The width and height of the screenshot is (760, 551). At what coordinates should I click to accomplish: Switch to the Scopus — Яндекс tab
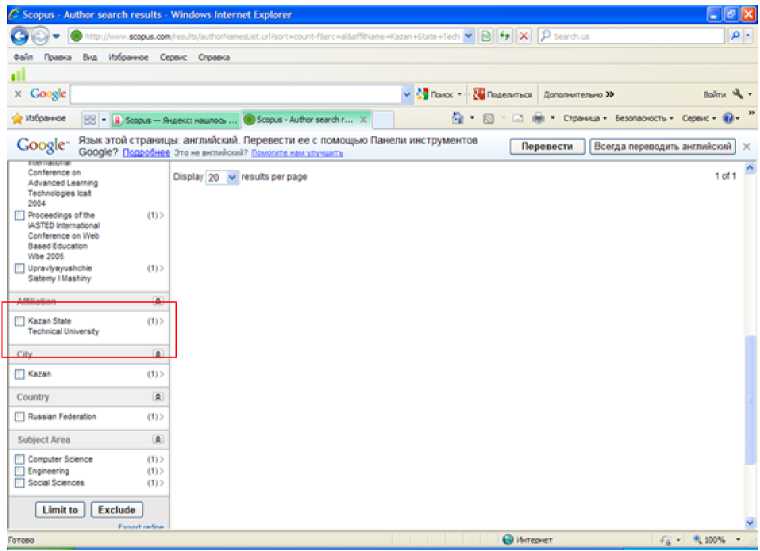click(175, 120)
